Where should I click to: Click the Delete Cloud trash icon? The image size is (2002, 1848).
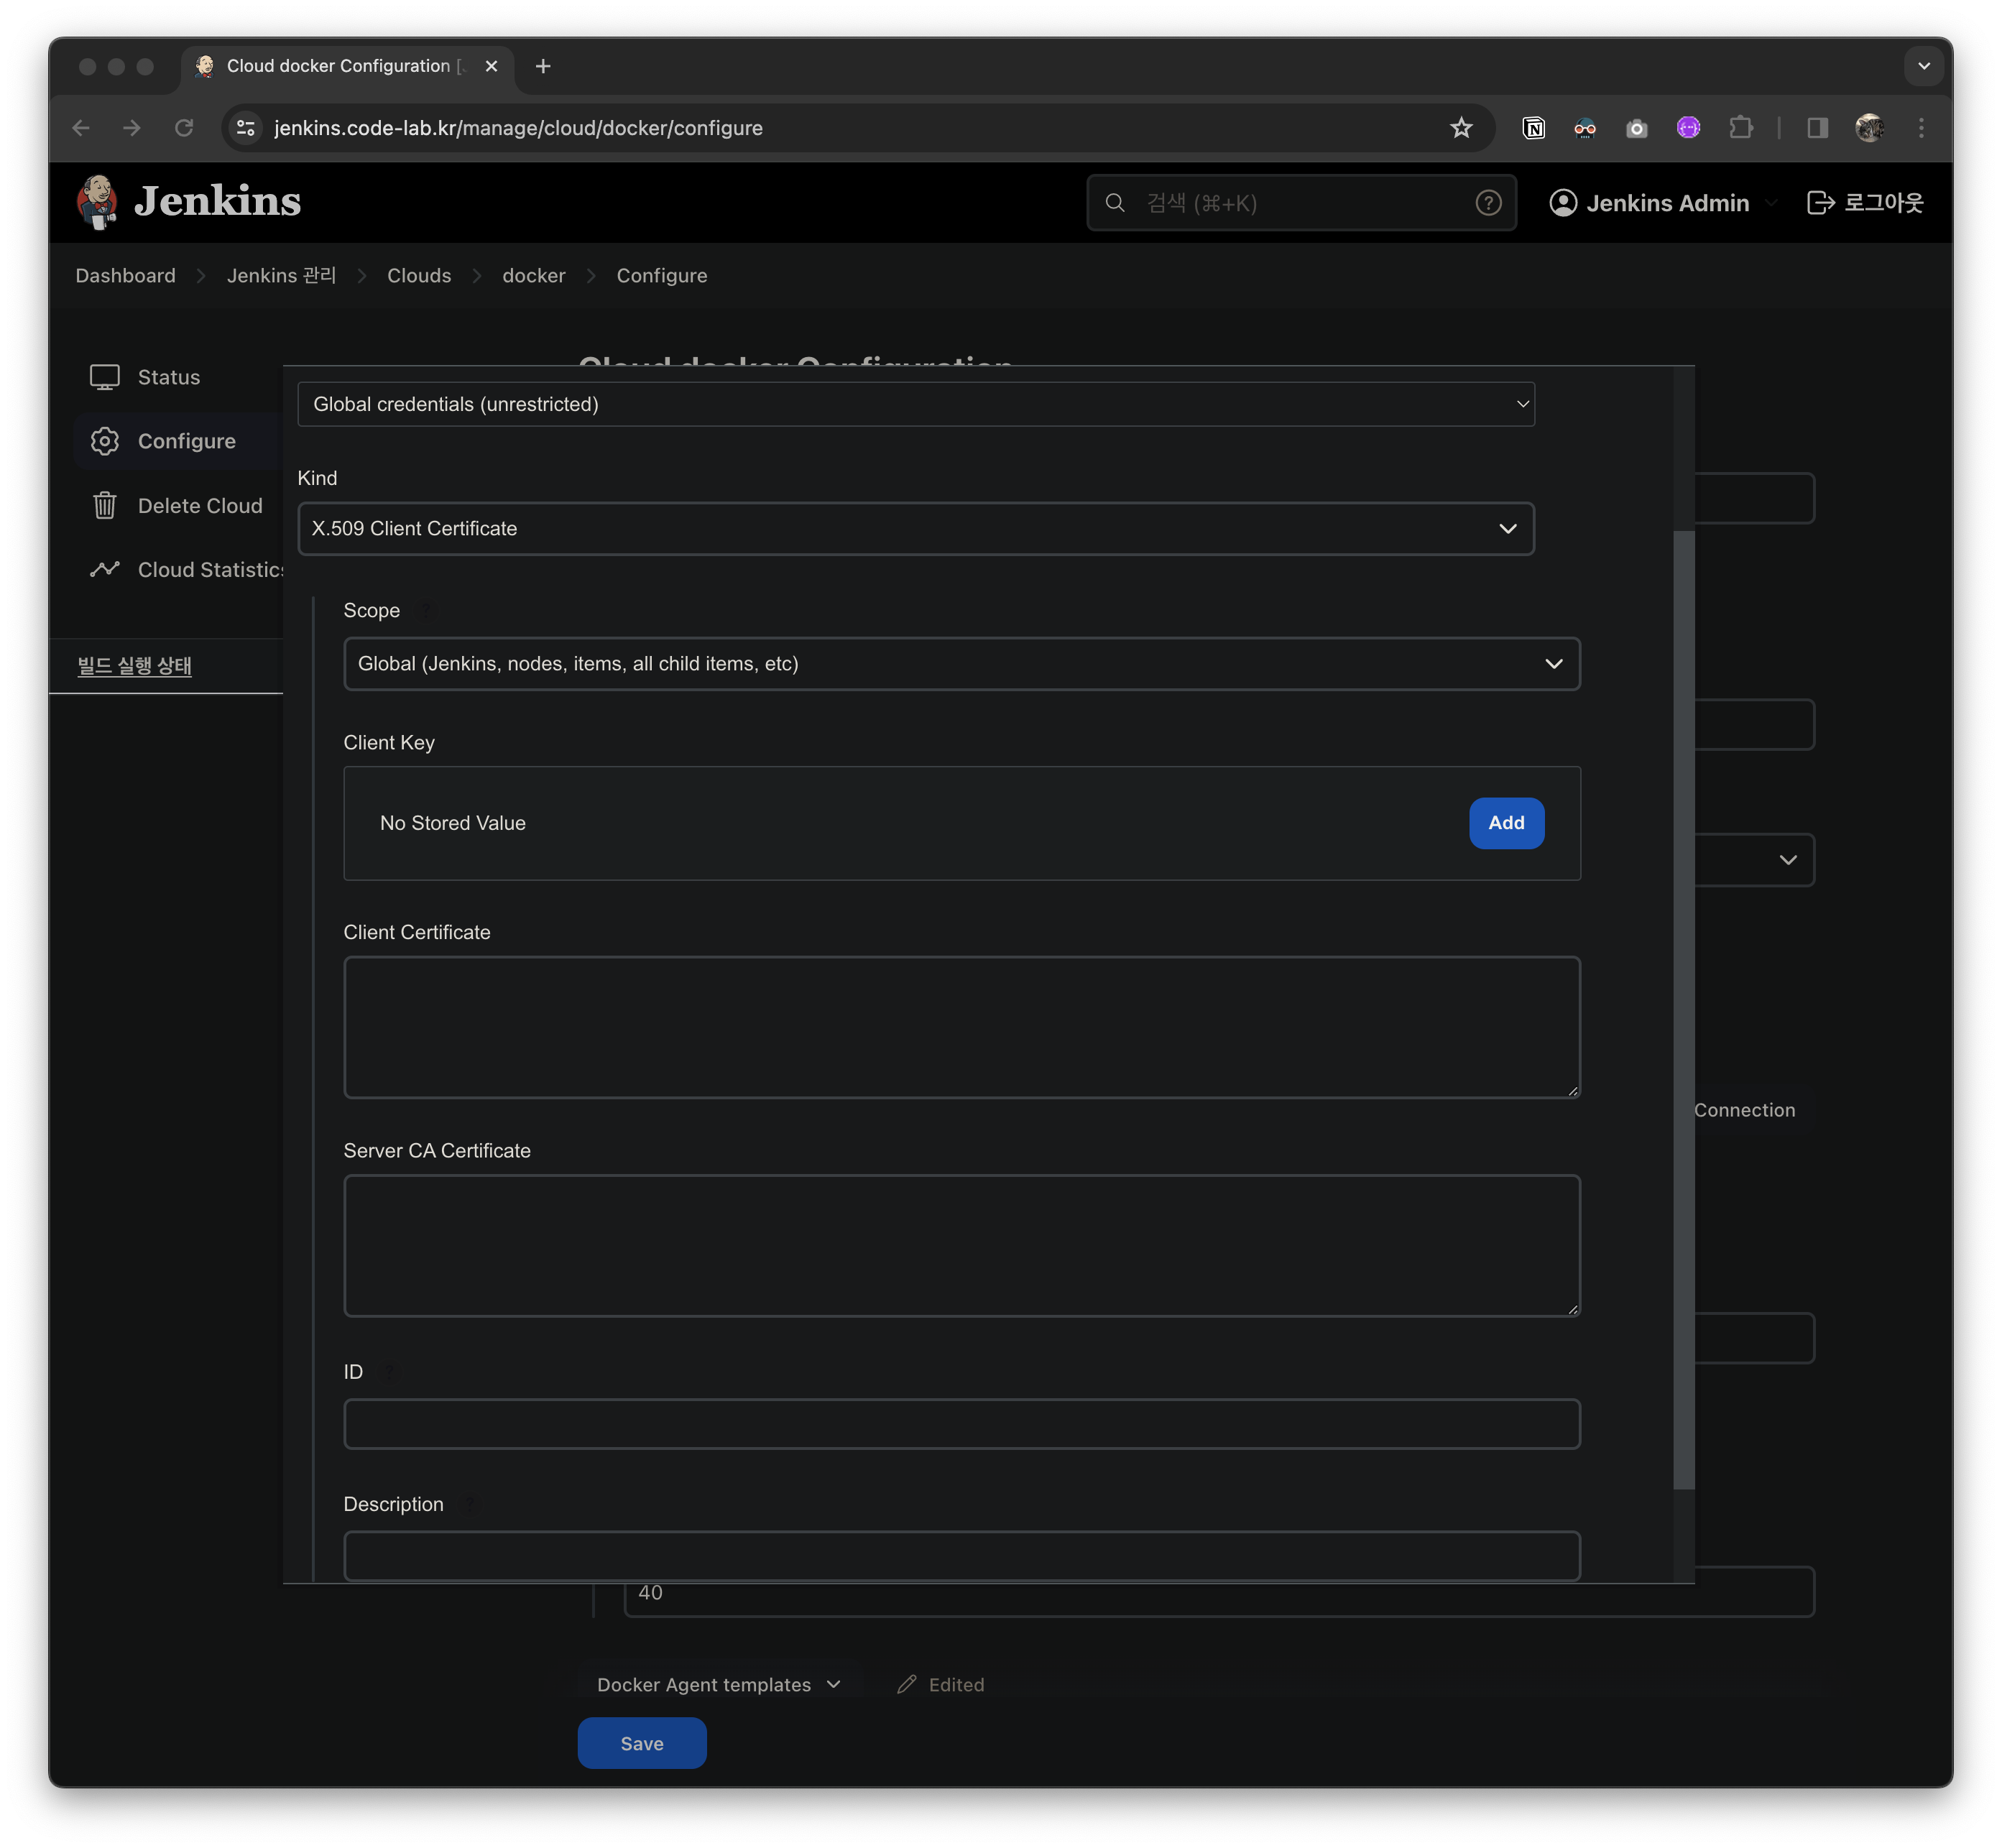click(105, 506)
